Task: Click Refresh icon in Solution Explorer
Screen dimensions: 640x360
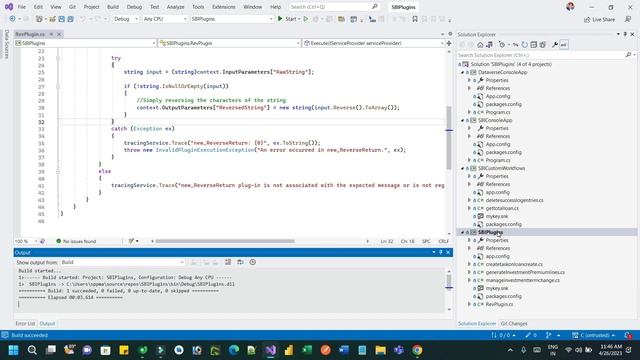Action: point(524,45)
